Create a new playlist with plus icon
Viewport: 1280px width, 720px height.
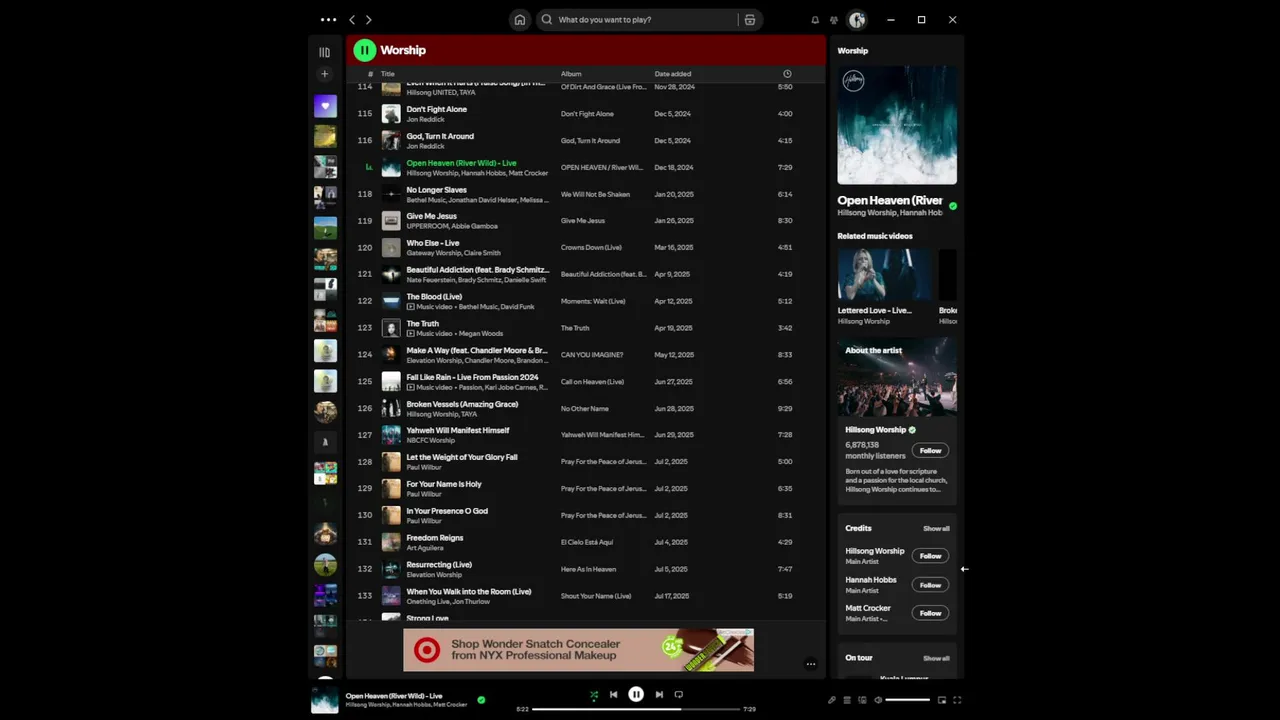[324, 74]
